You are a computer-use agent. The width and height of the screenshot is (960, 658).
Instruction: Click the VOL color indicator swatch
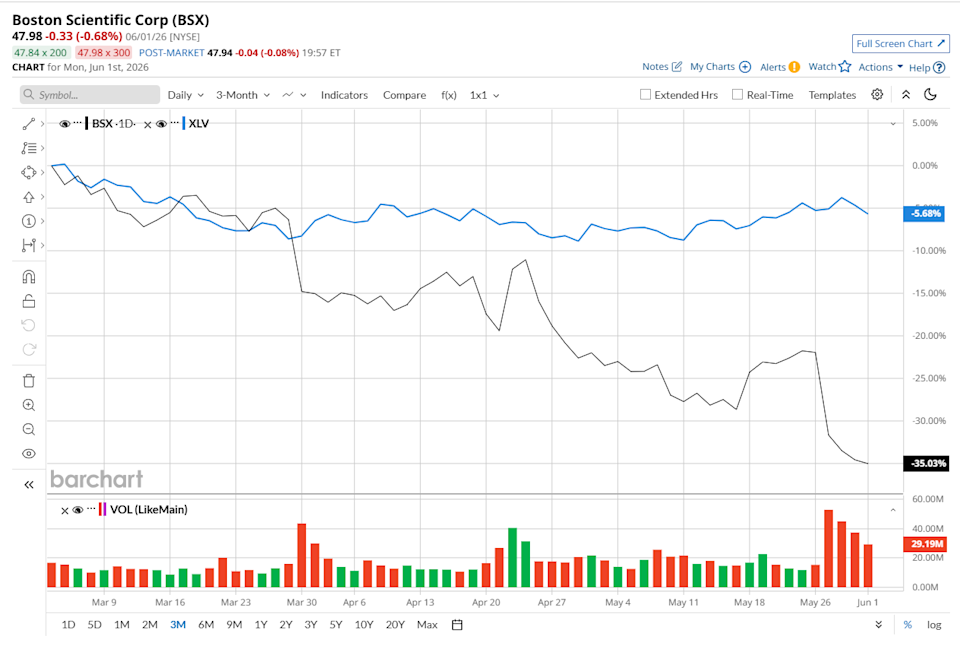coord(102,509)
